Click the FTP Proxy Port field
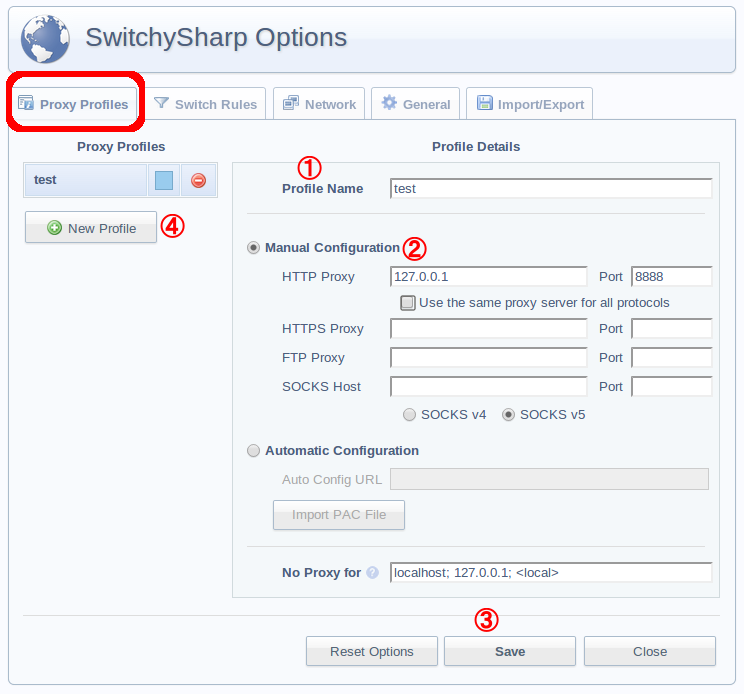This screenshot has height=694, width=744. click(x=671, y=357)
